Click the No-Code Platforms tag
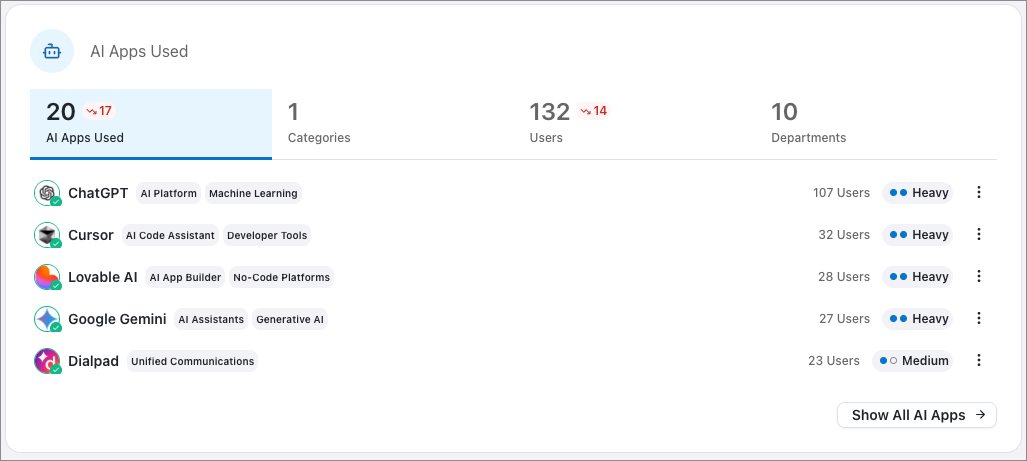 click(281, 277)
